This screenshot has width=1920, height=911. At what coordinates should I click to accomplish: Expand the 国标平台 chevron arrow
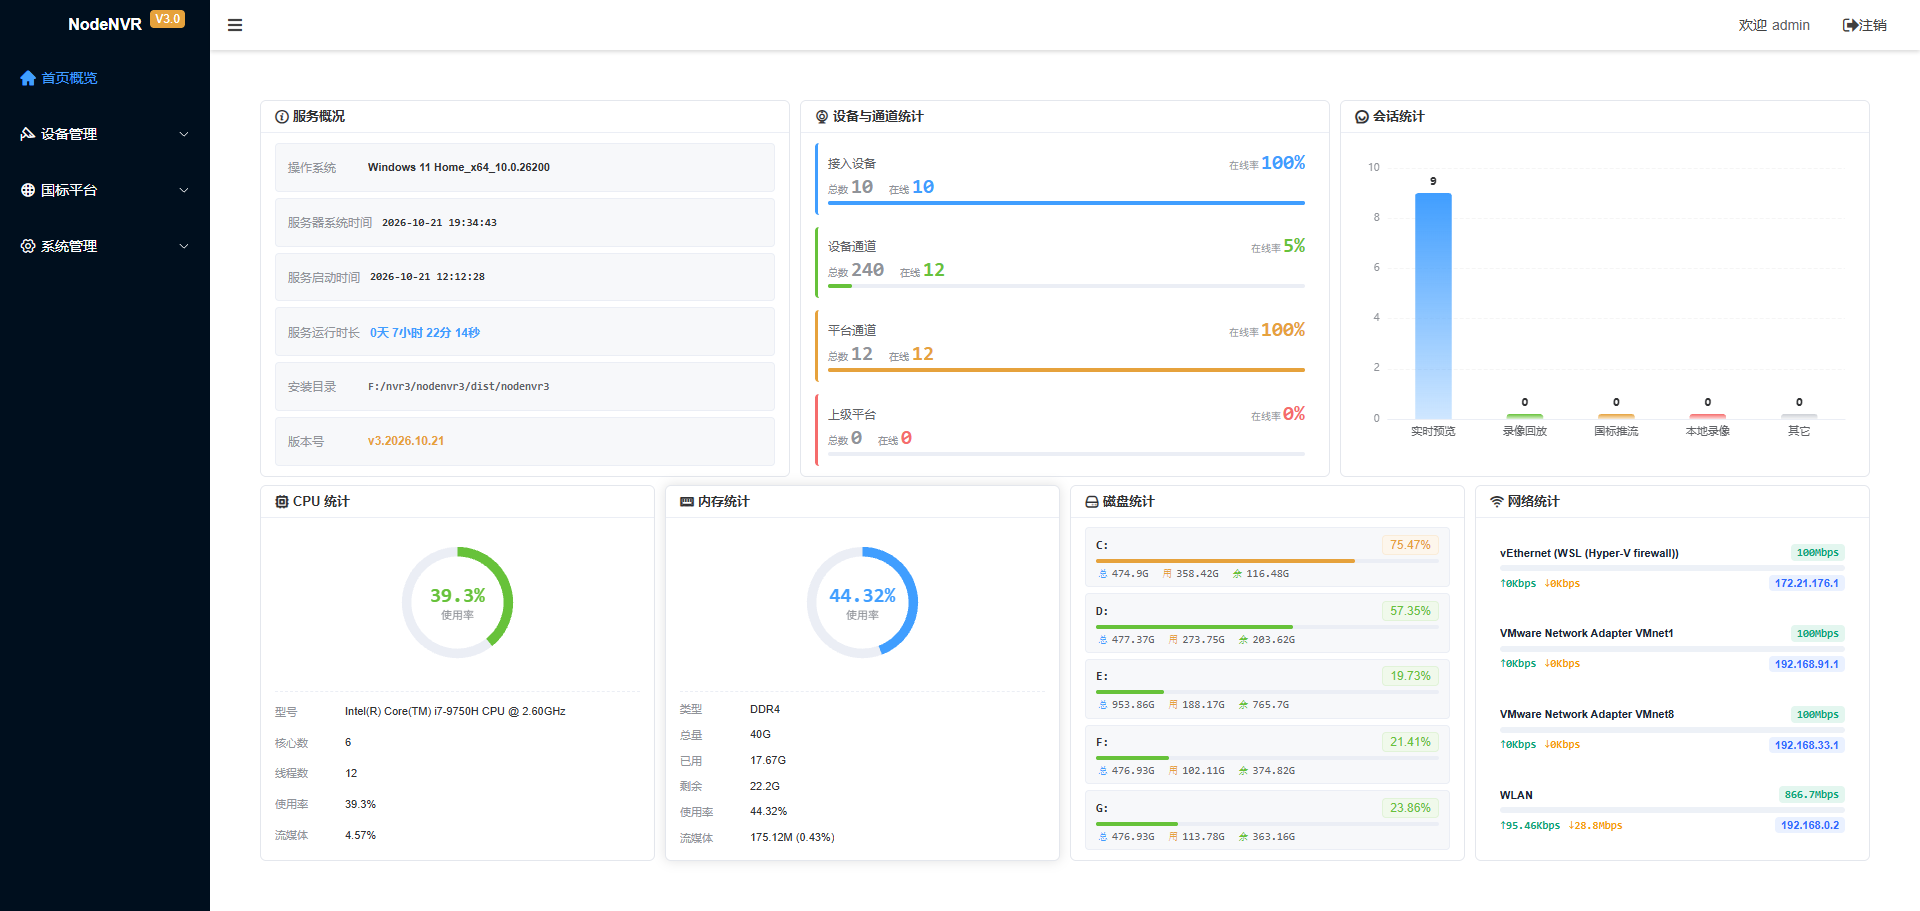(x=184, y=190)
